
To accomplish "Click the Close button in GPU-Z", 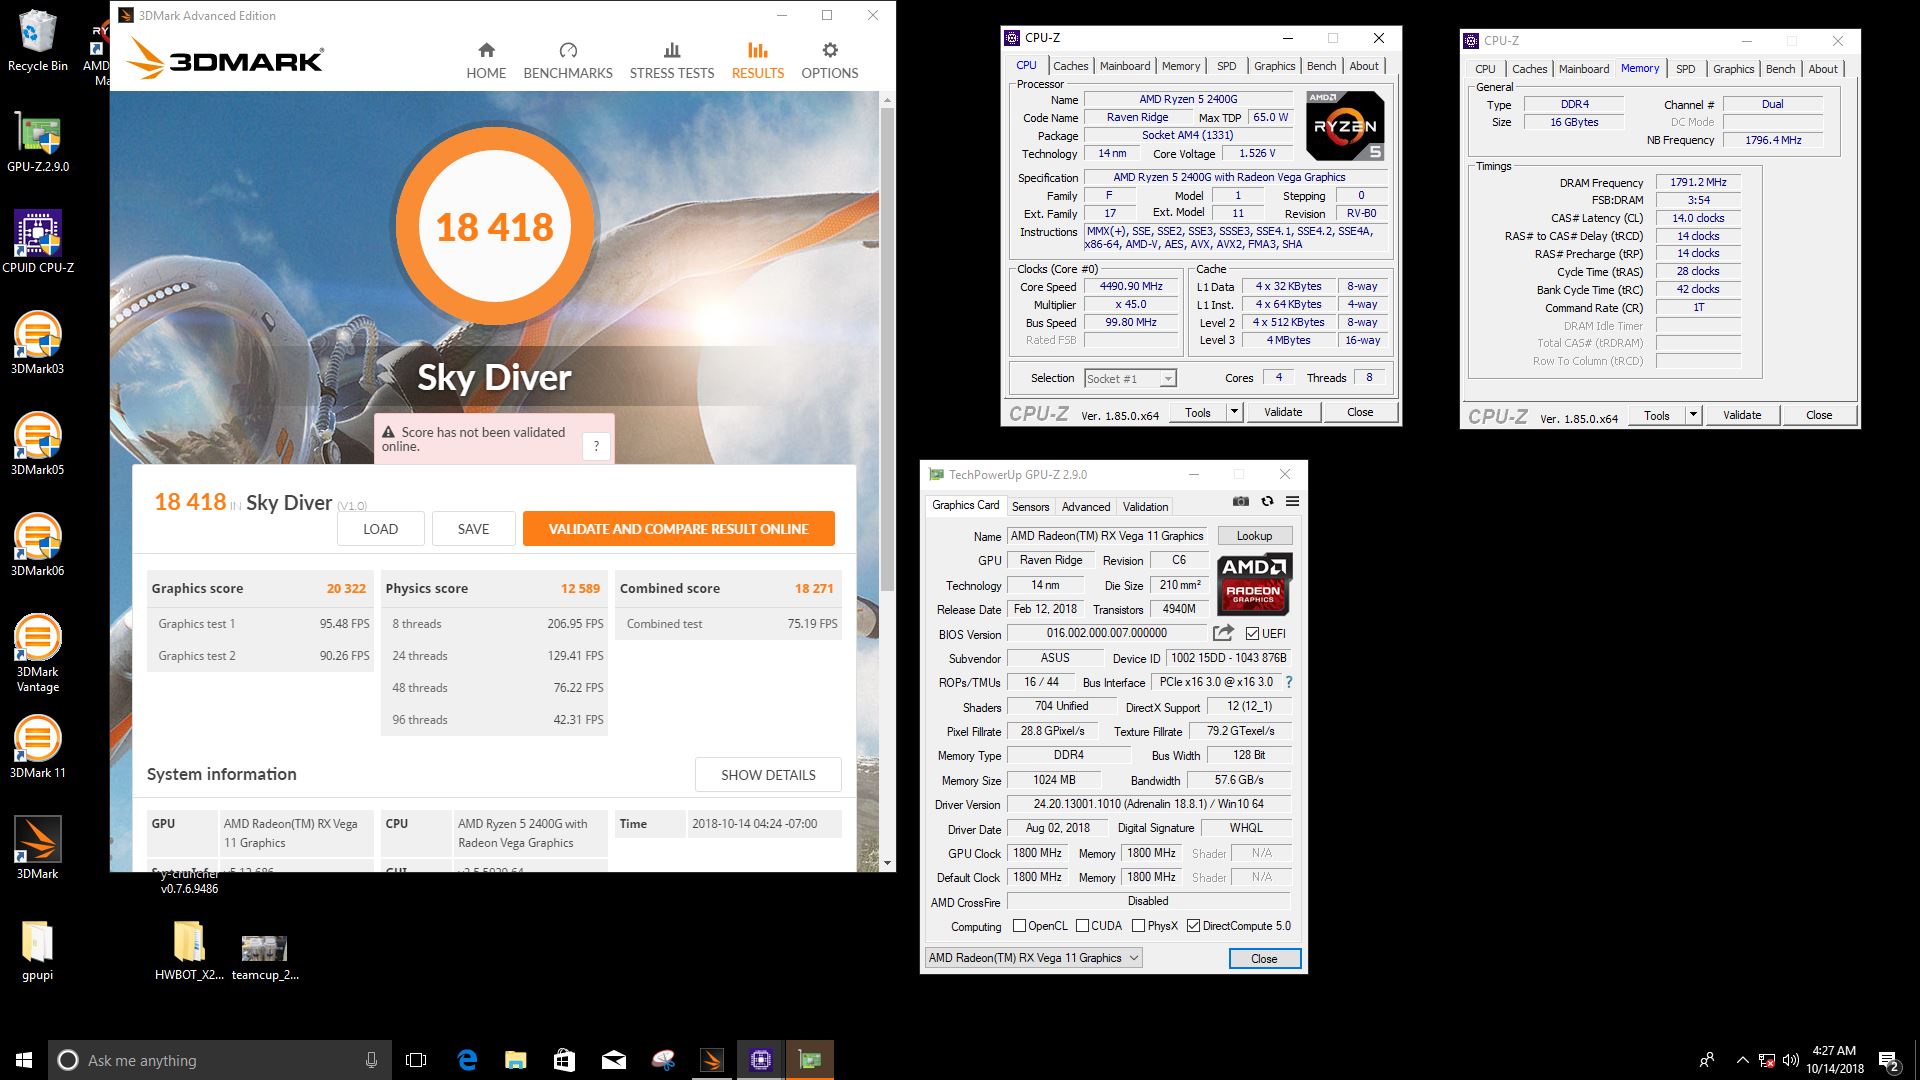I will [x=1264, y=958].
